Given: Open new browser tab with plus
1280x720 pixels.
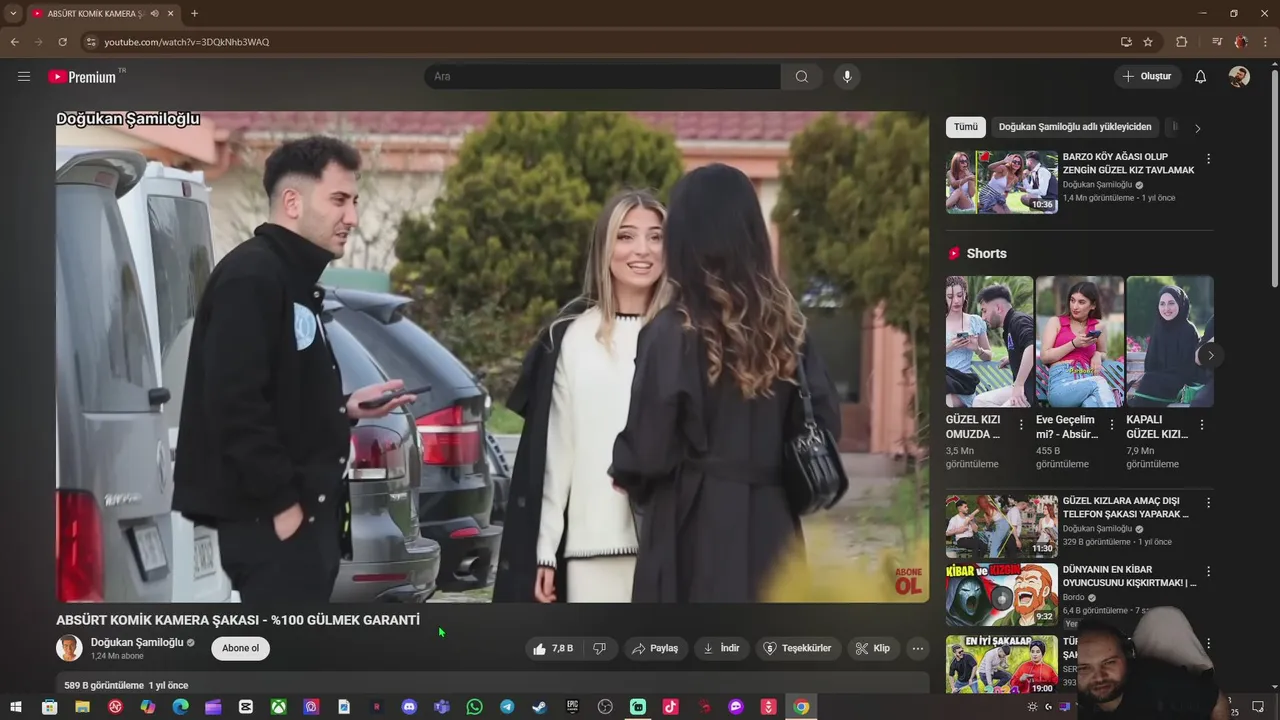Looking at the screenshot, I should (194, 13).
